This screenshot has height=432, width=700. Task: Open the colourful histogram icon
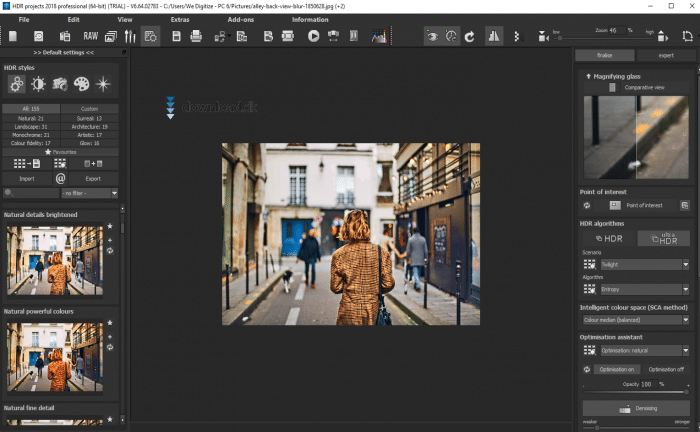point(379,36)
